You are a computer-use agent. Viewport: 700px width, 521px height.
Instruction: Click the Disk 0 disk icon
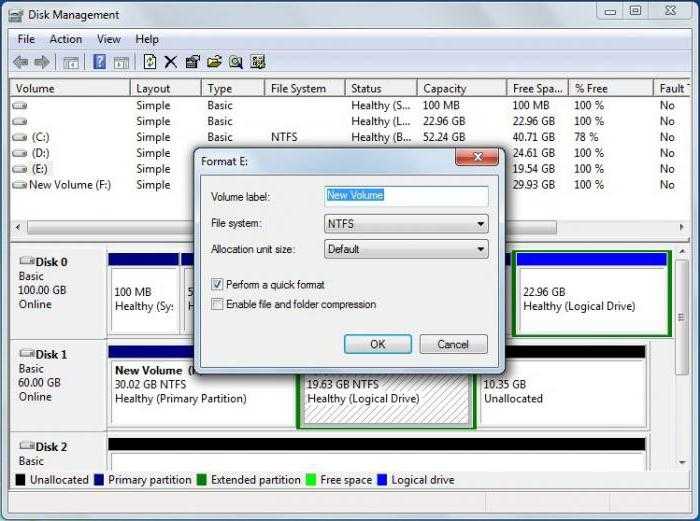26,261
